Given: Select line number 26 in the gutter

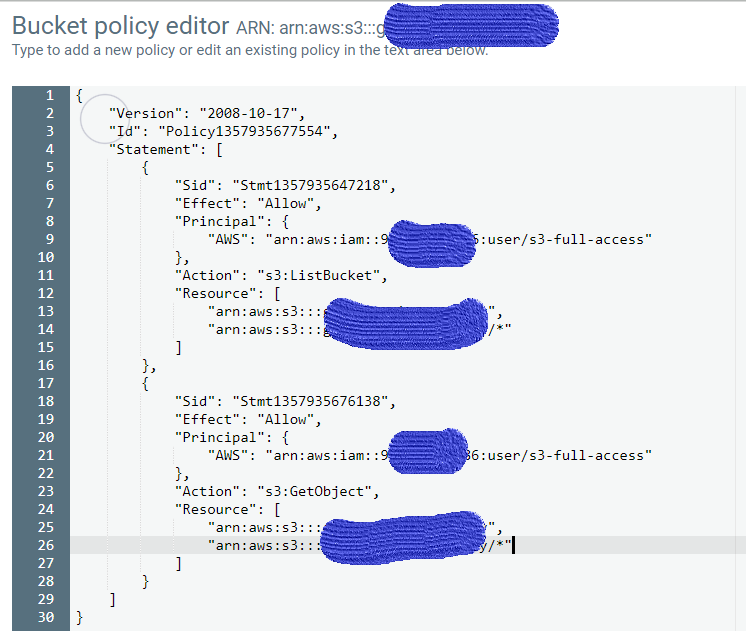Looking at the screenshot, I should (x=45, y=545).
